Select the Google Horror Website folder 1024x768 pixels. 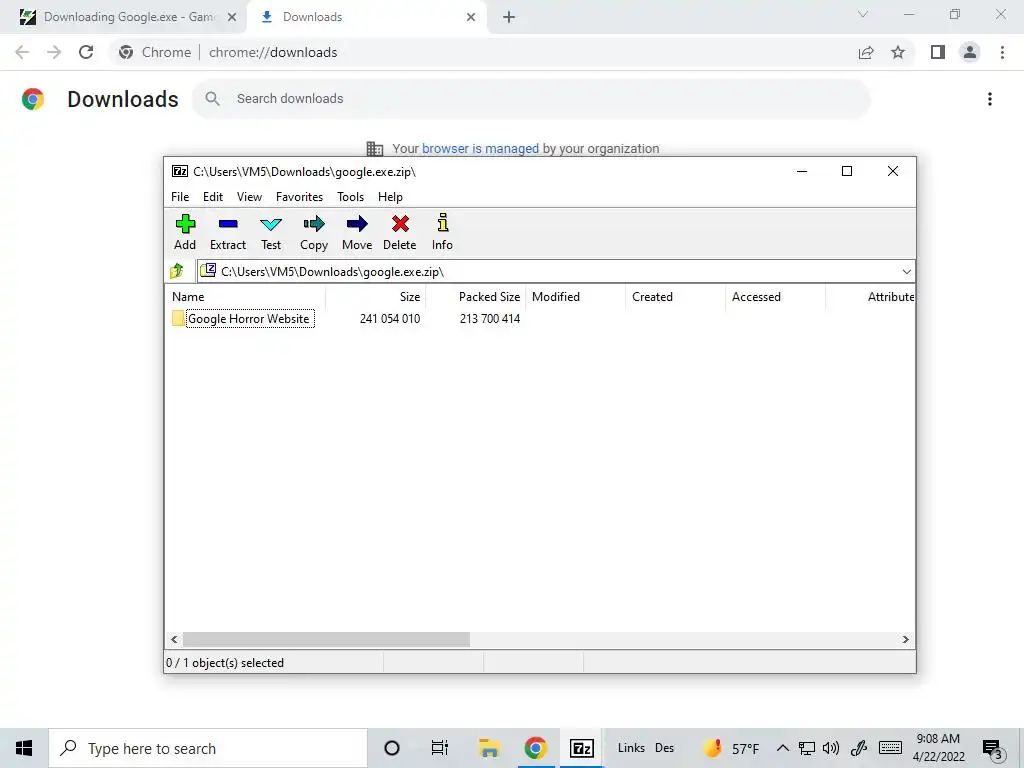248,319
